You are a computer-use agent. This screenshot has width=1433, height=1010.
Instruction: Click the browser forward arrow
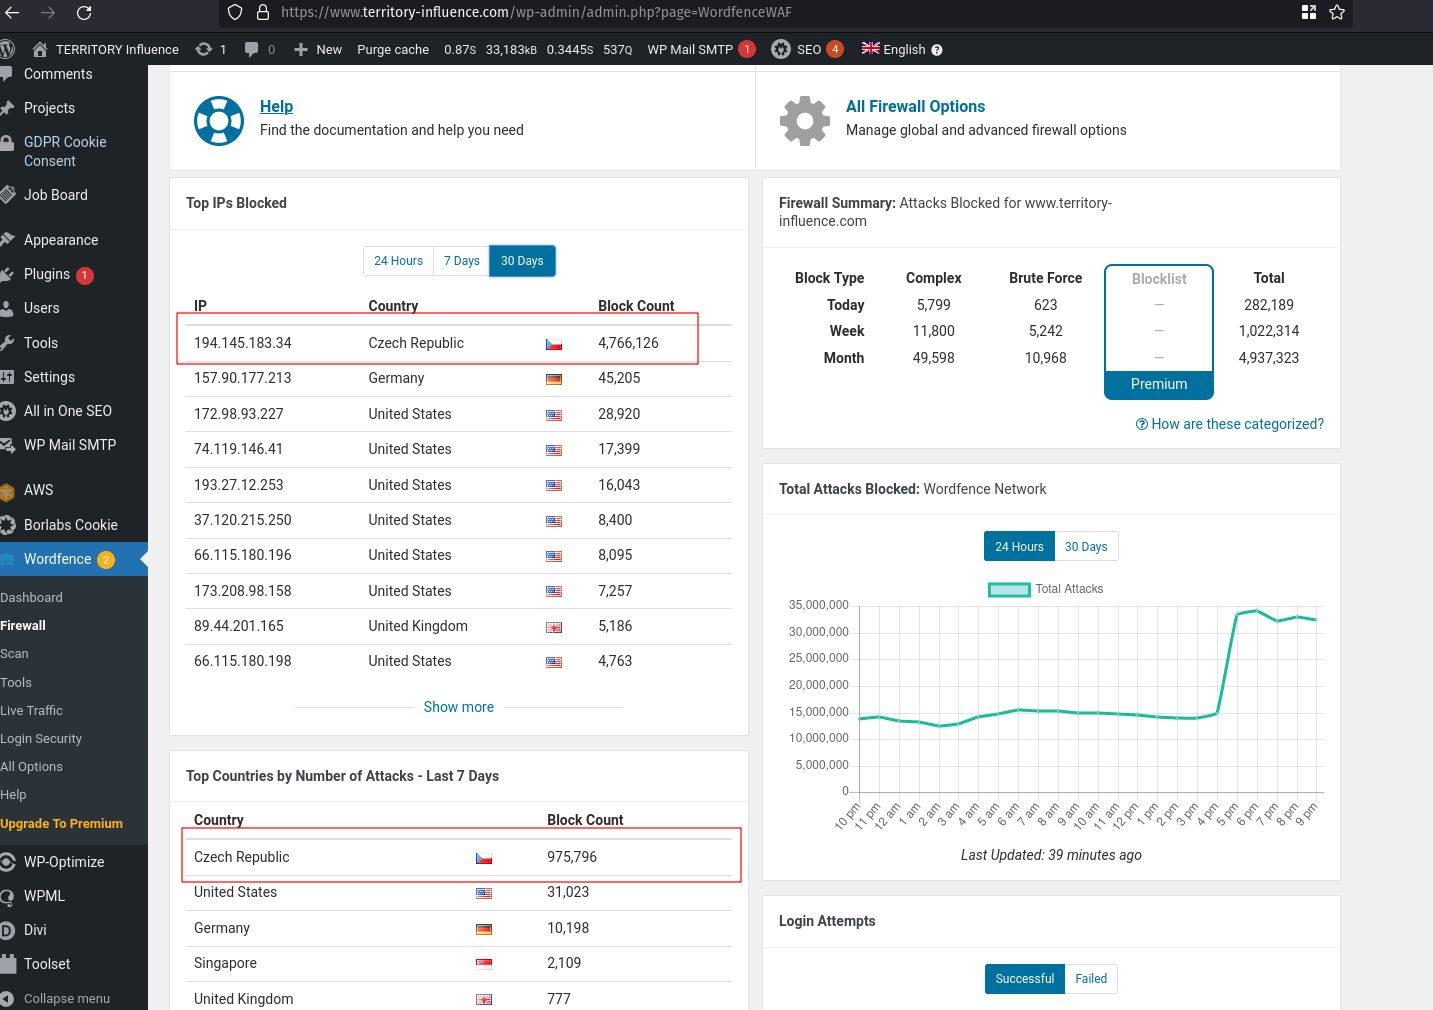[x=47, y=12]
